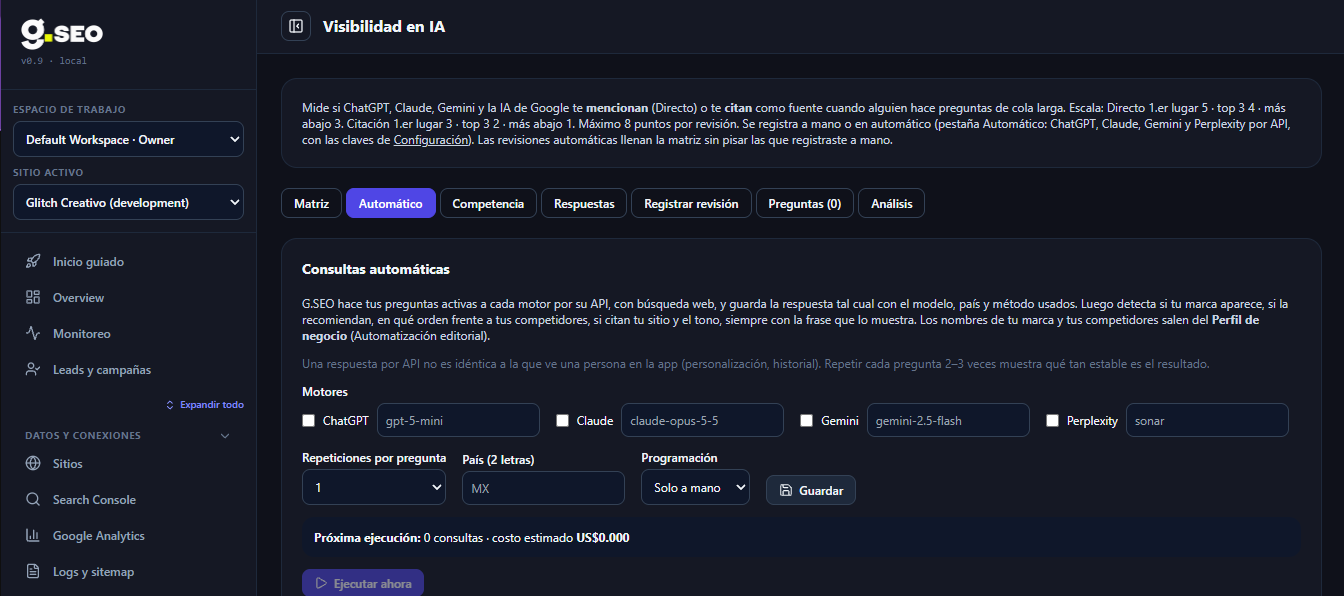Image resolution: width=1344 pixels, height=596 pixels.
Task: Click the Perplexity model field sonar
Action: pos(1207,421)
